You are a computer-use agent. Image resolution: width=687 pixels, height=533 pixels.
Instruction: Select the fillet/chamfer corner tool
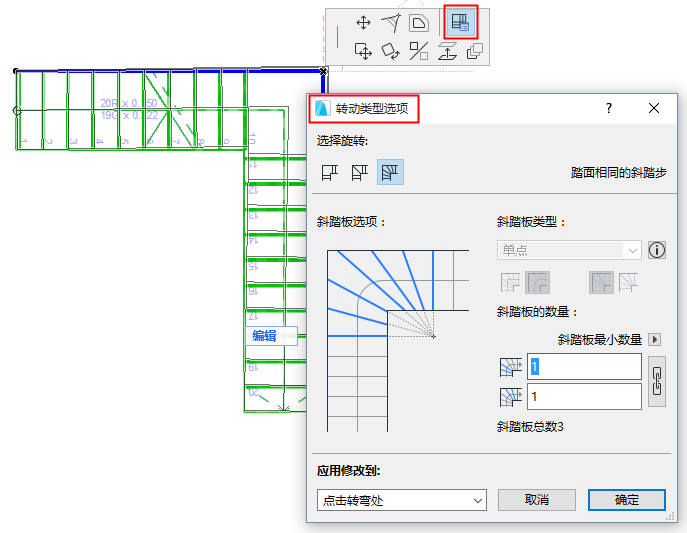[x=419, y=23]
